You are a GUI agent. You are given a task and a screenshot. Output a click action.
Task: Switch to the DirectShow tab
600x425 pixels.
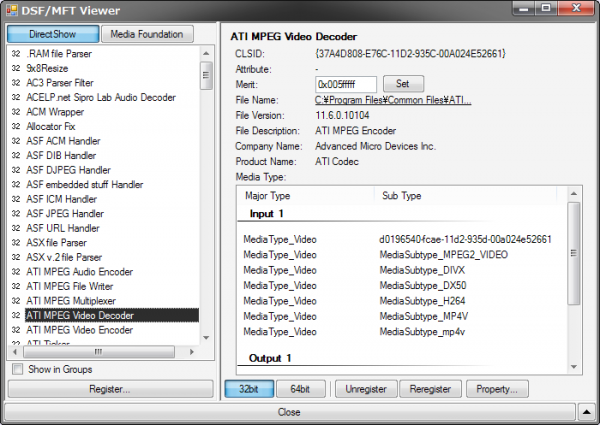[x=53, y=34]
